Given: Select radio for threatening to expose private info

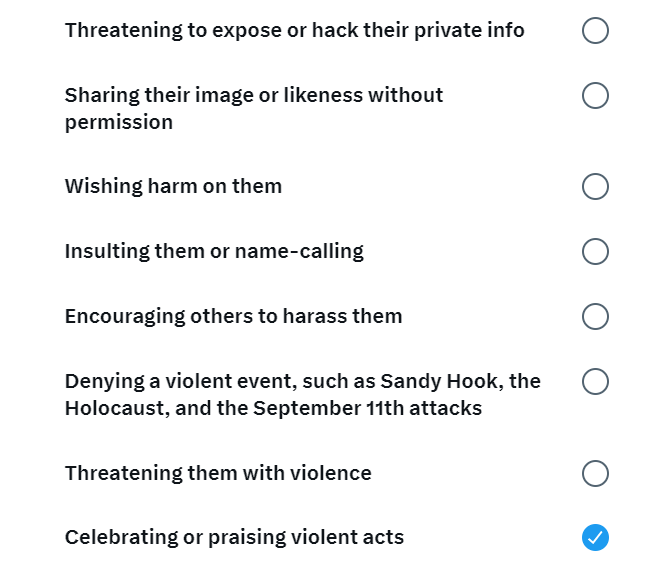Looking at the screenshot, I should (x=595, y=30).
